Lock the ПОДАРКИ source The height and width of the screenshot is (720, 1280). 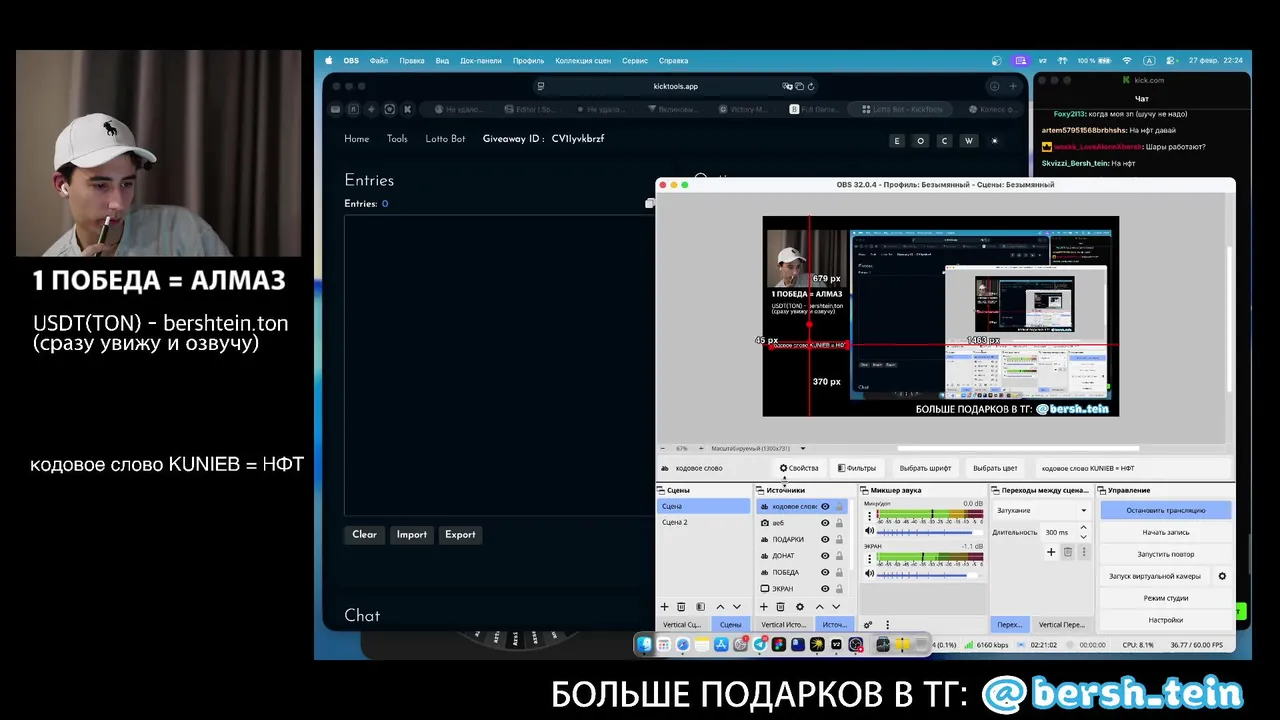(839, 540)
